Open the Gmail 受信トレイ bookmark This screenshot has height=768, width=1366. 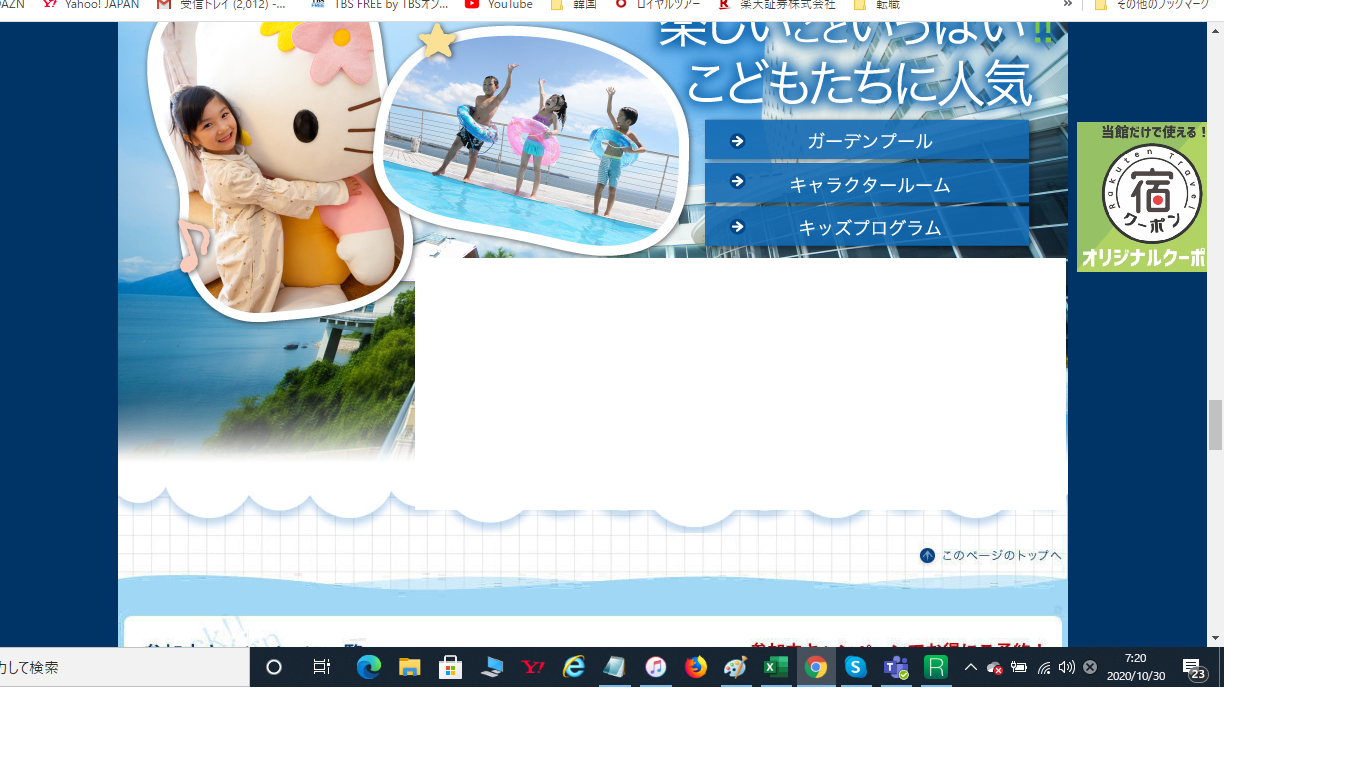click(x=222, y=5)
